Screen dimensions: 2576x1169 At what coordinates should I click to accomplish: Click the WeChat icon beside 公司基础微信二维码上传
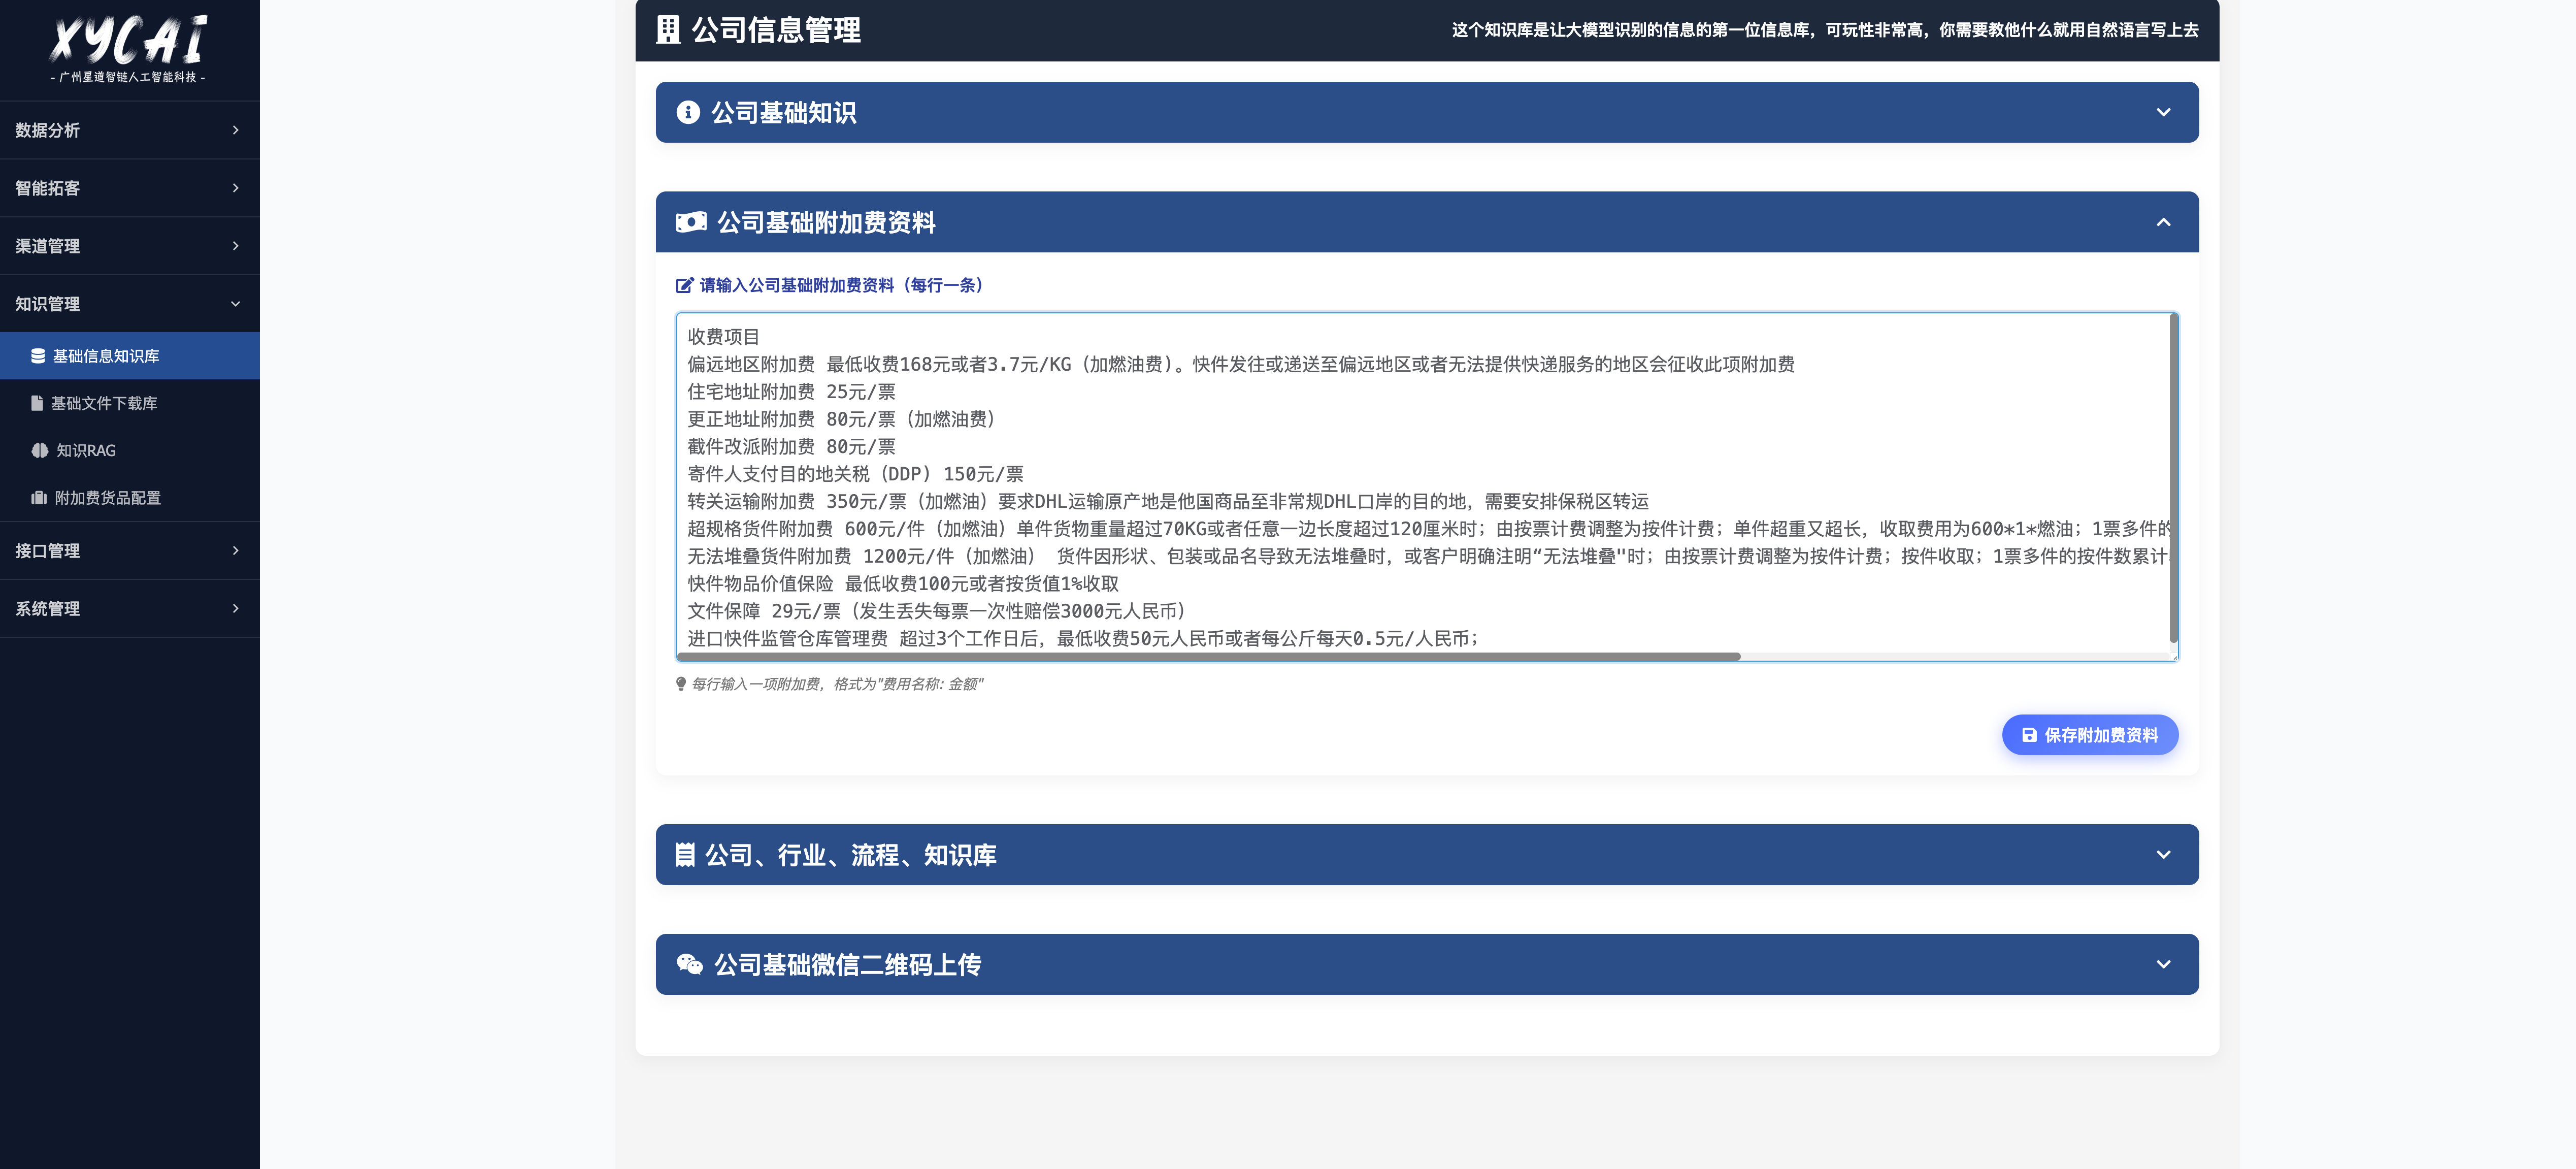pos(690,964)
